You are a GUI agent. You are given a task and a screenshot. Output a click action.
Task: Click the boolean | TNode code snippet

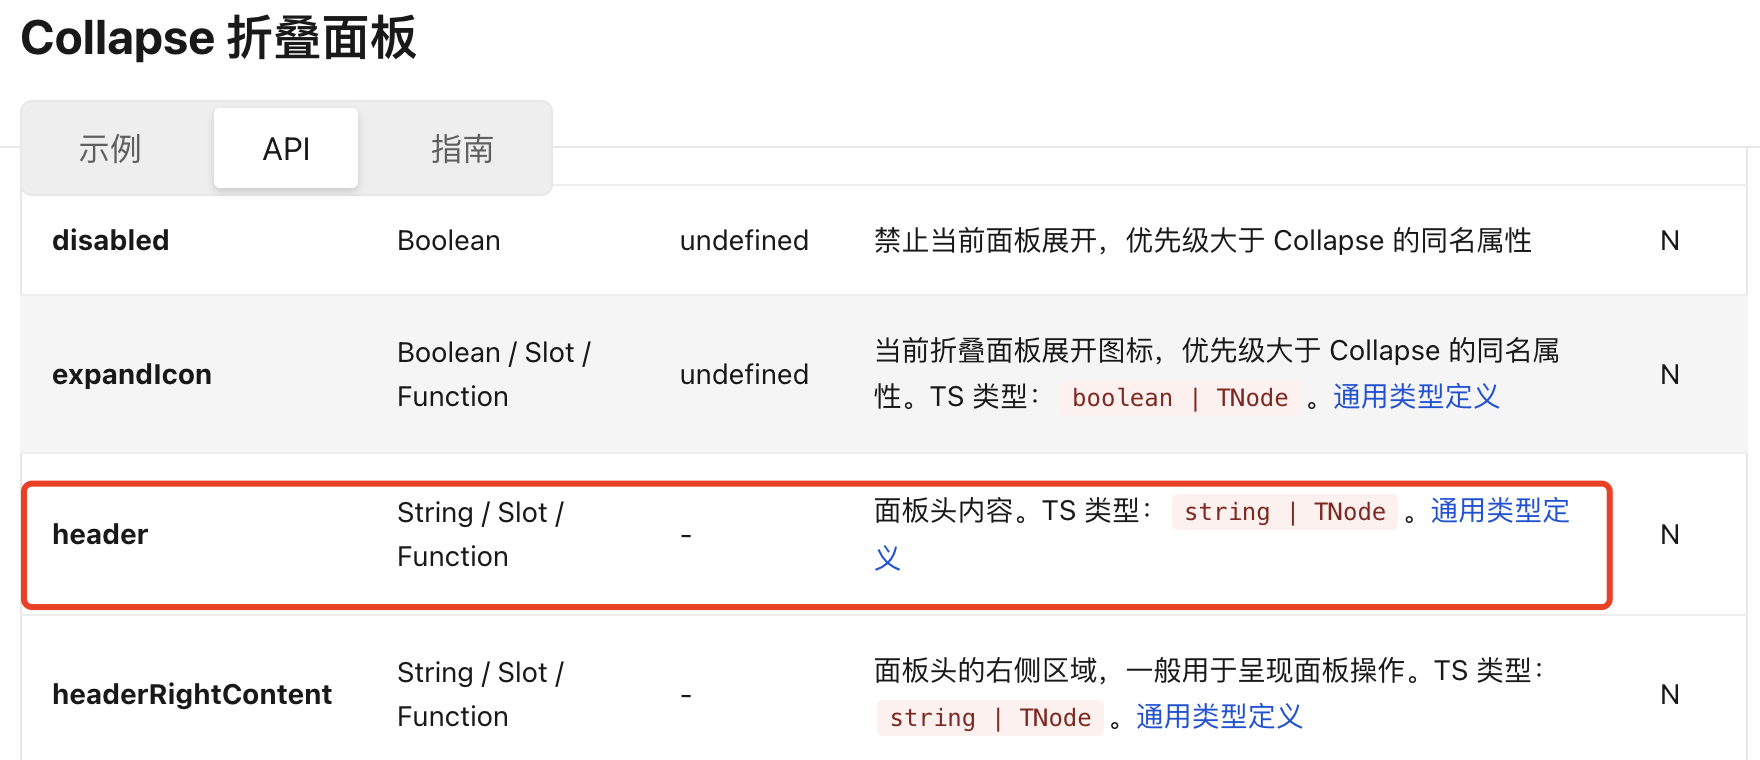1180,397
